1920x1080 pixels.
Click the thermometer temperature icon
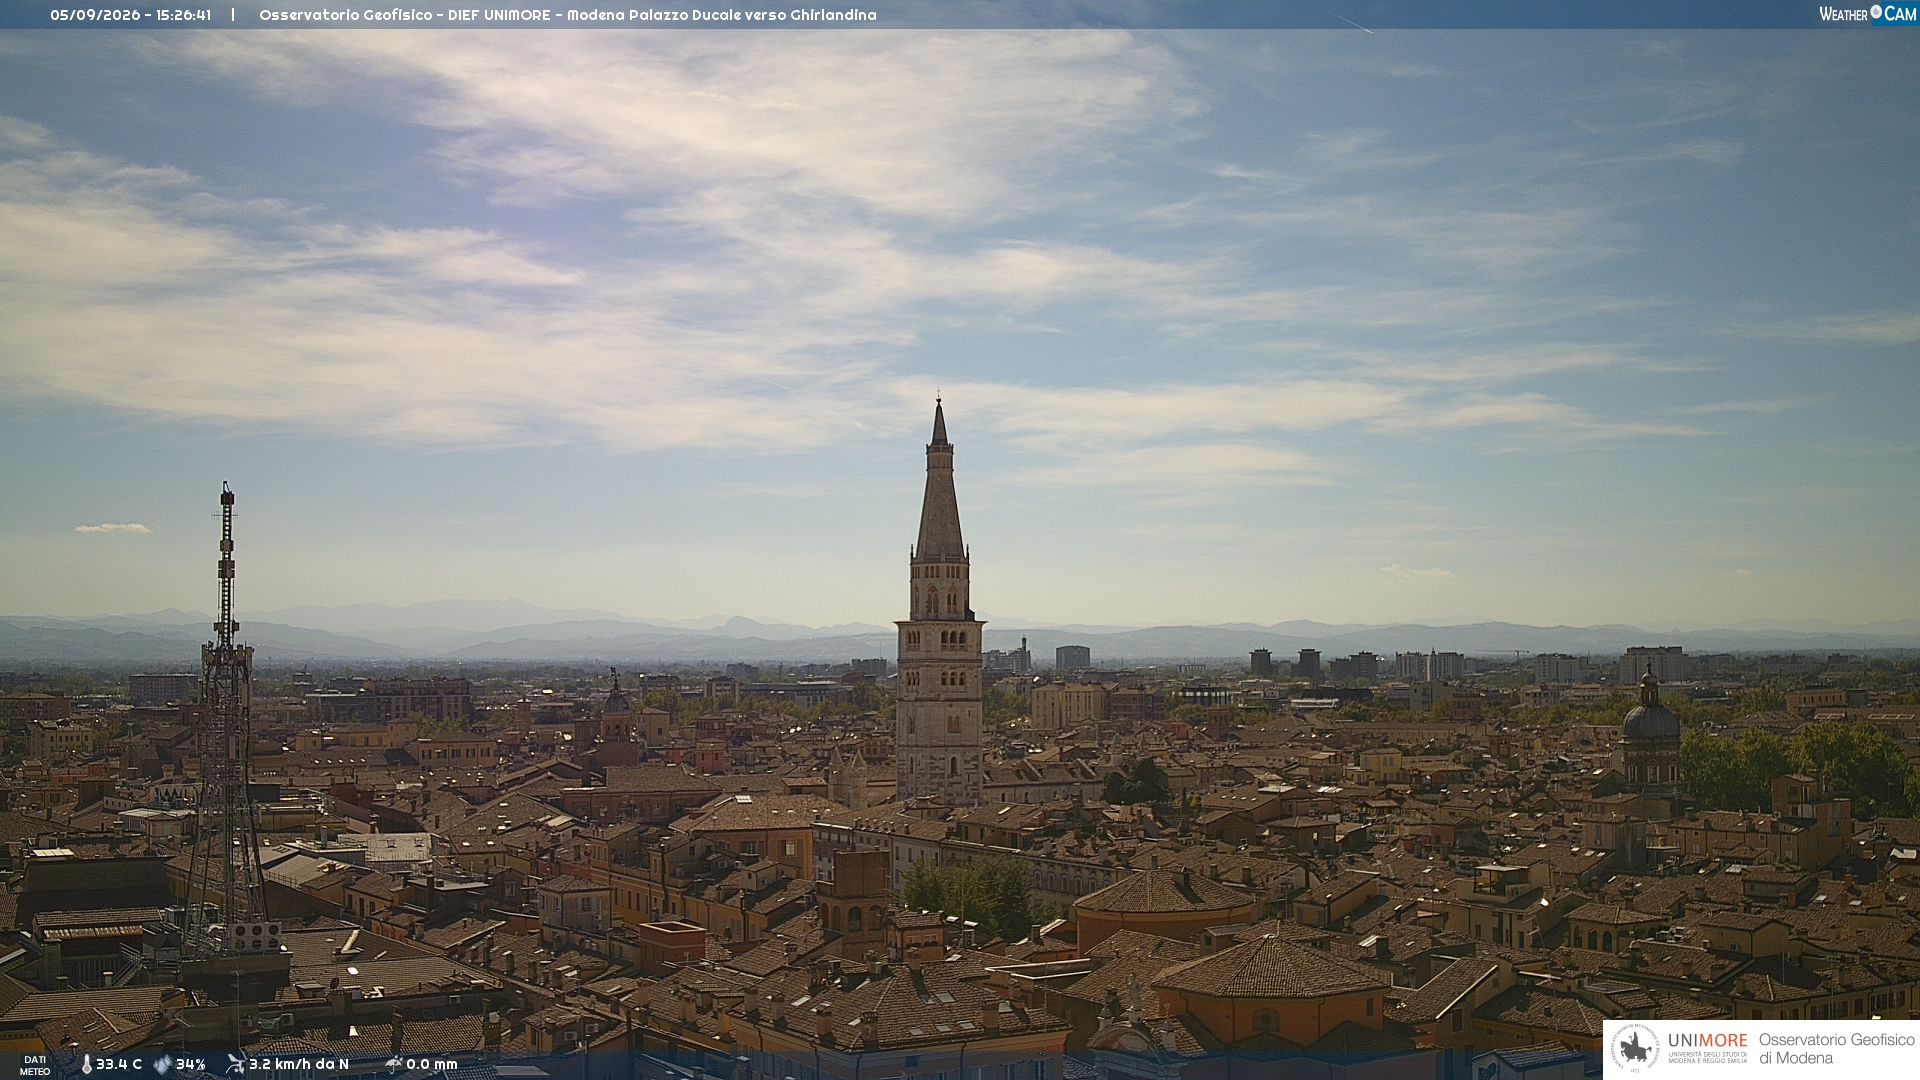click(x=86, y=1064)
